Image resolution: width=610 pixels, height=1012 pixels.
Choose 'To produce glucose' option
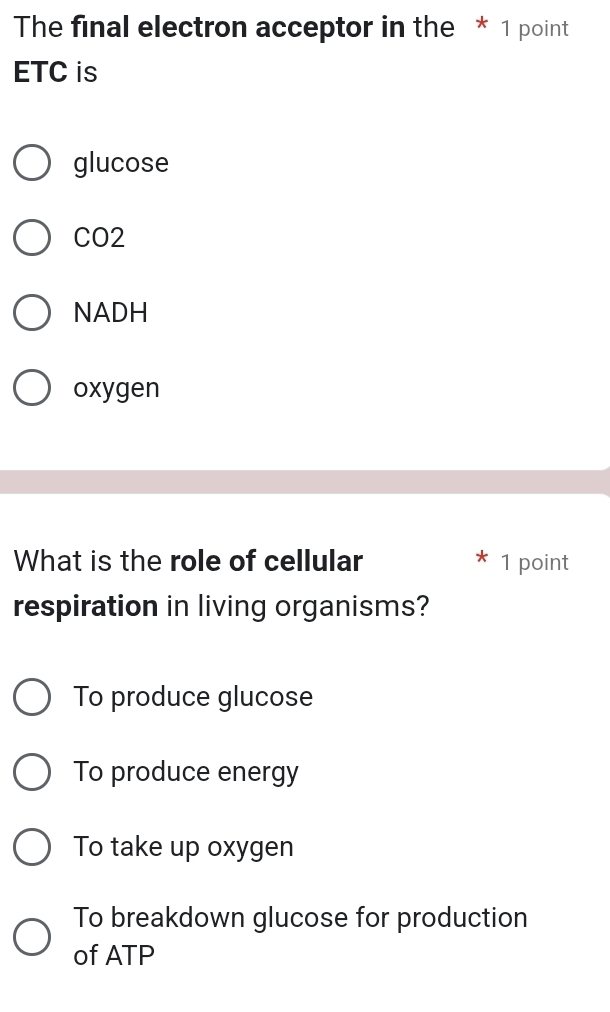click(x=31, y=696)
